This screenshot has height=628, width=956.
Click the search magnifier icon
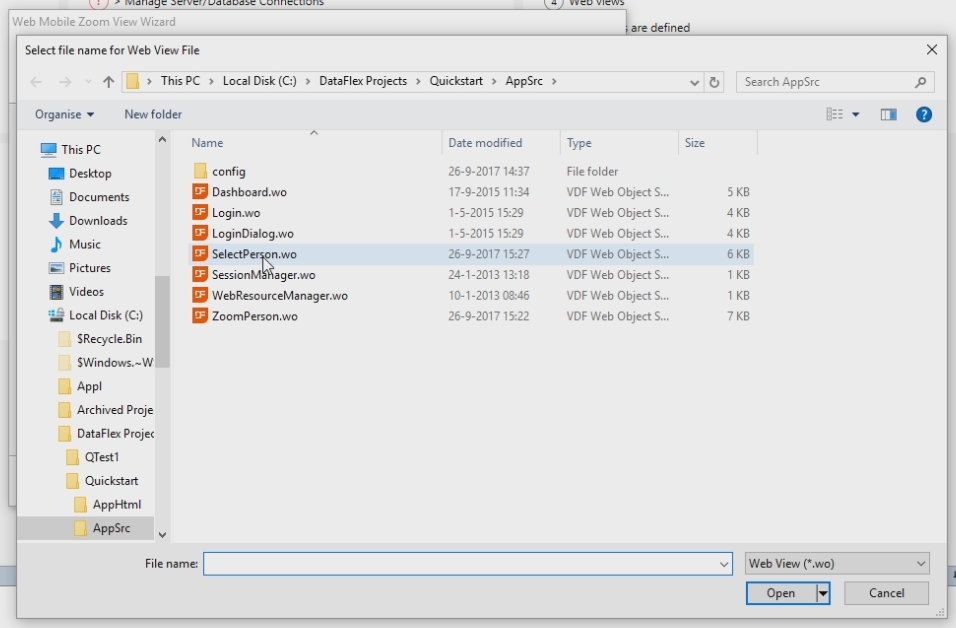(920, 82)
